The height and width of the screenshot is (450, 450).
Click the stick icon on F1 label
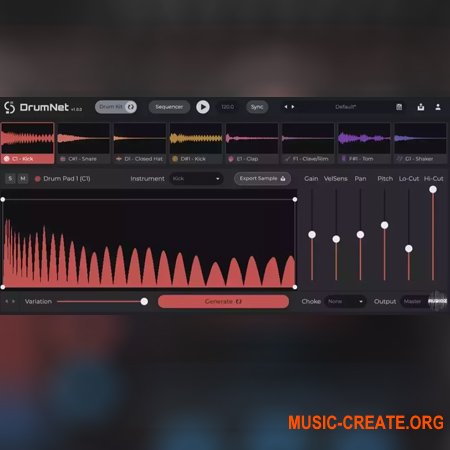pos(287,159)
